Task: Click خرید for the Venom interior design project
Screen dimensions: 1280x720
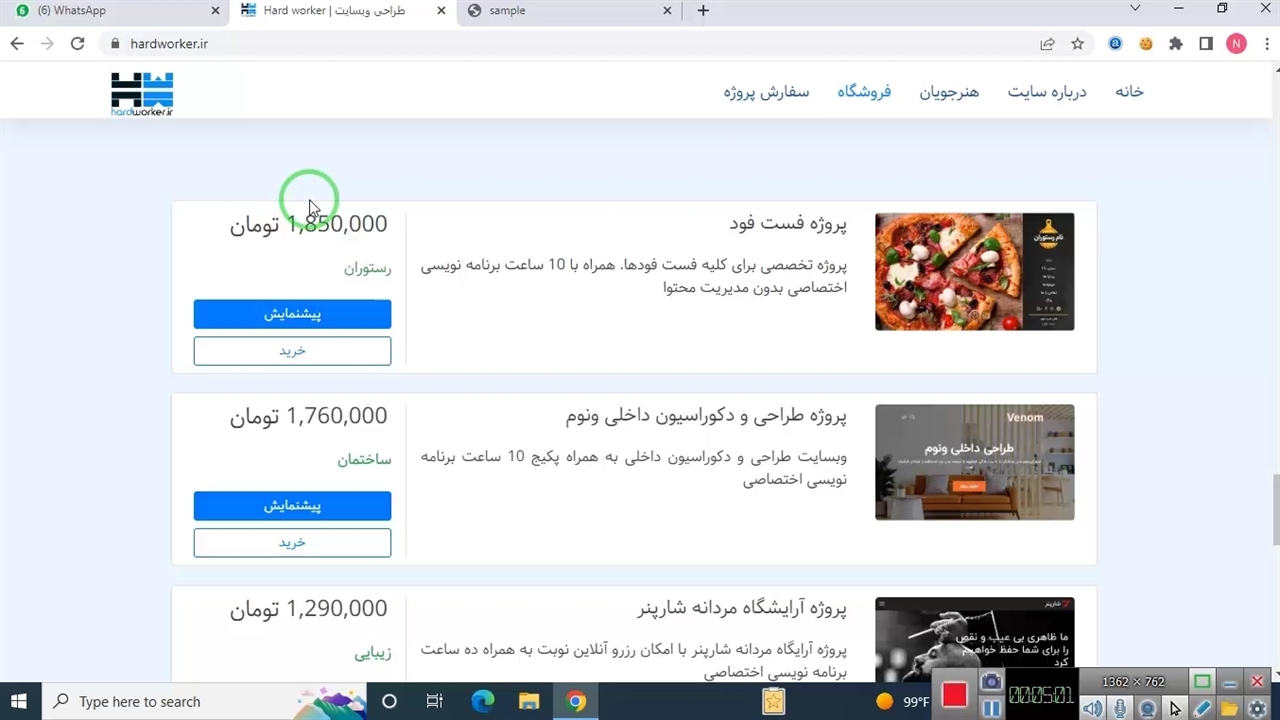Action: [x=292, y=543]
